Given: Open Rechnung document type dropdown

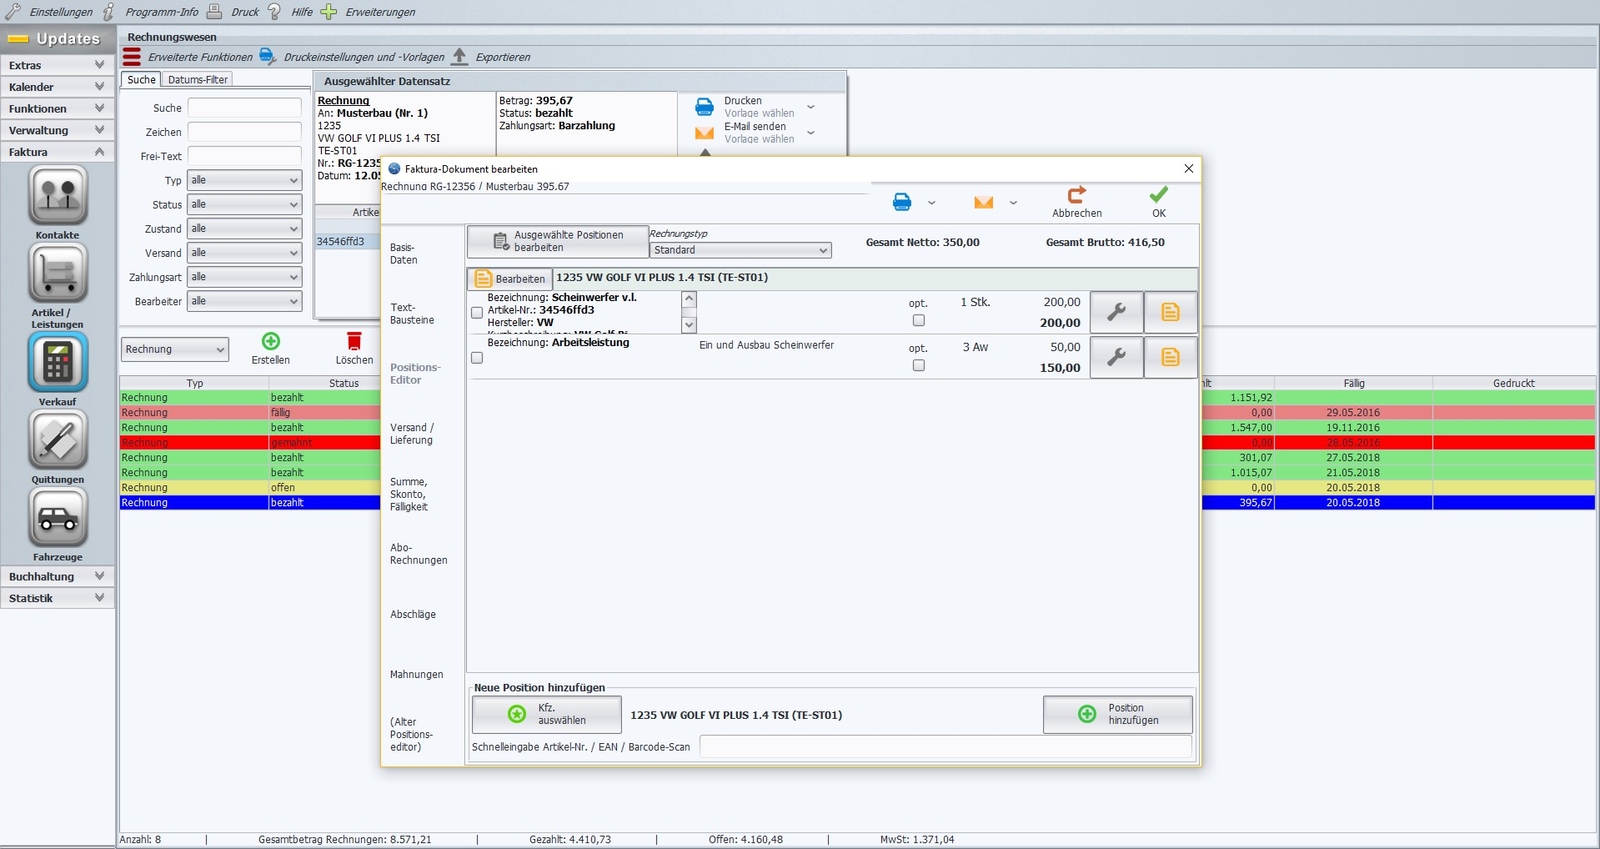Looking at the screenshot, I should (175, 349).
